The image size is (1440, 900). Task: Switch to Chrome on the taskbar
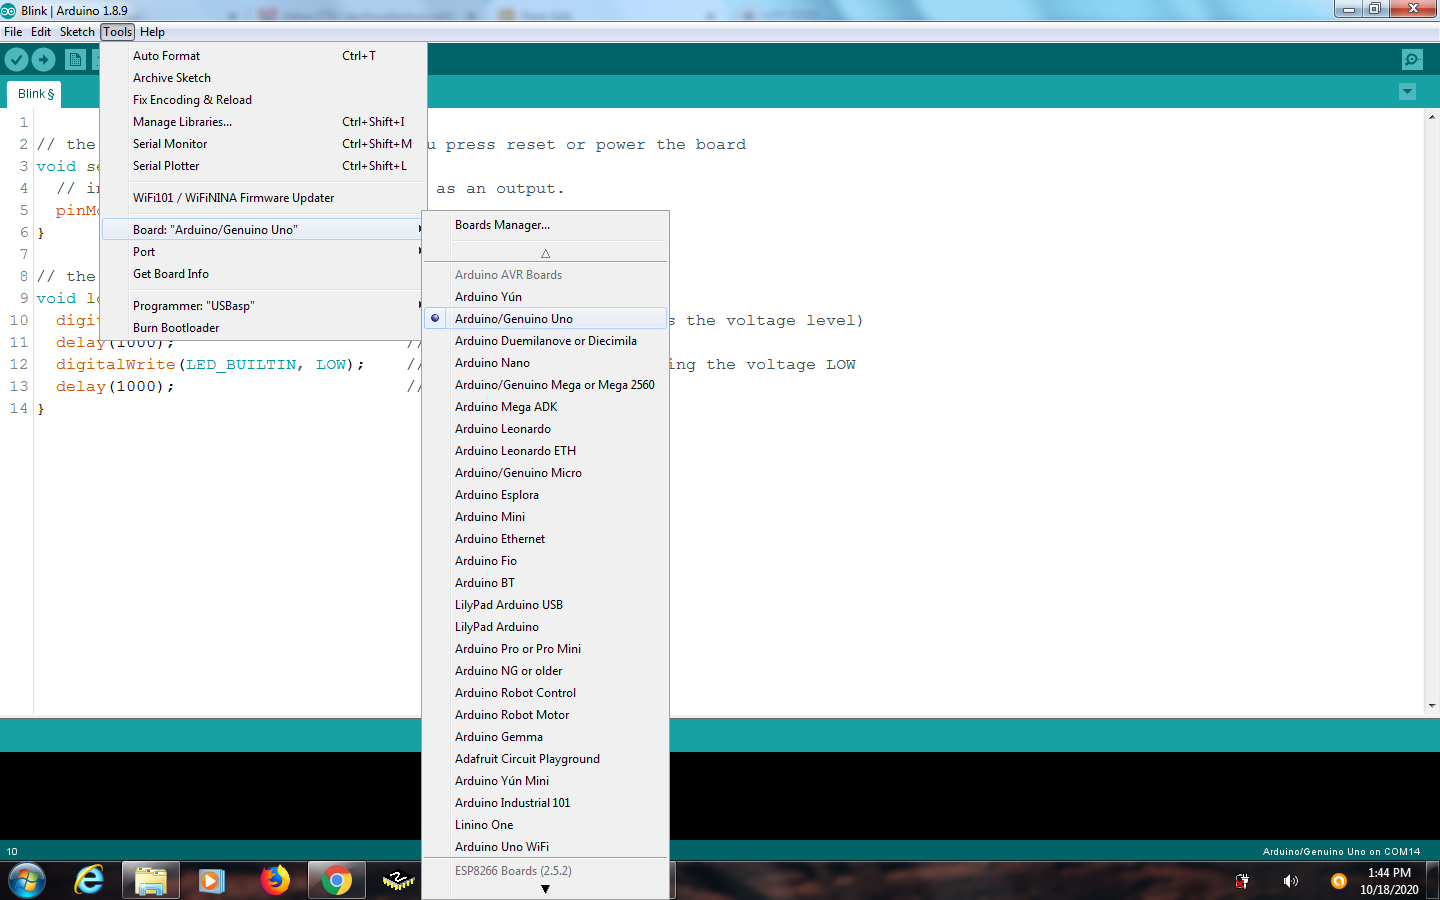point(337,880)
